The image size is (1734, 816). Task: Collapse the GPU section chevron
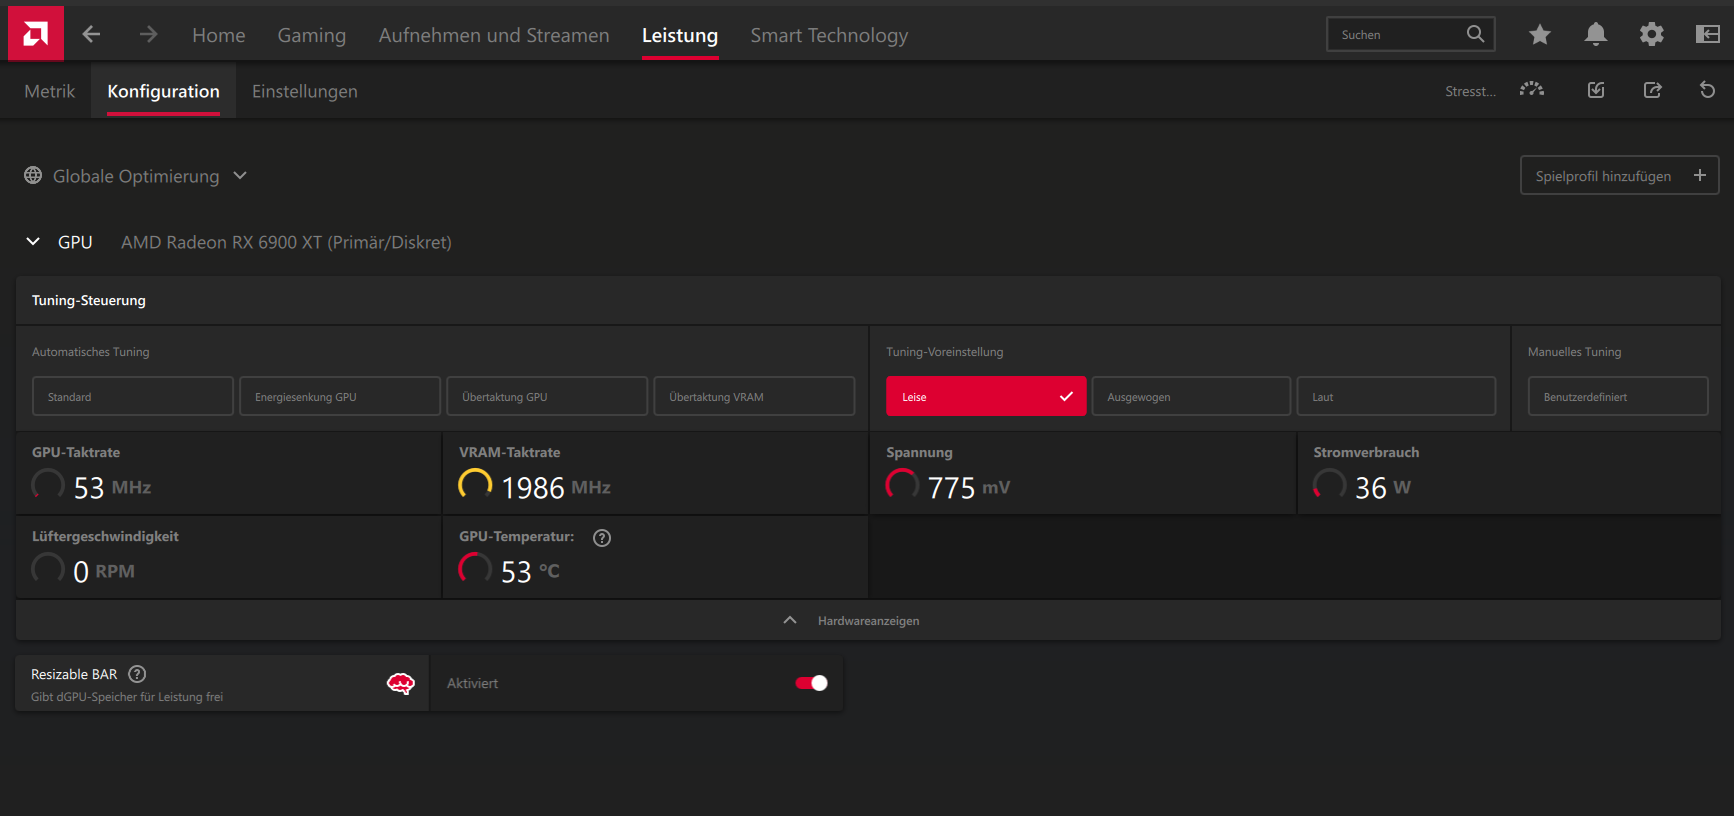[x=33, y=241]
